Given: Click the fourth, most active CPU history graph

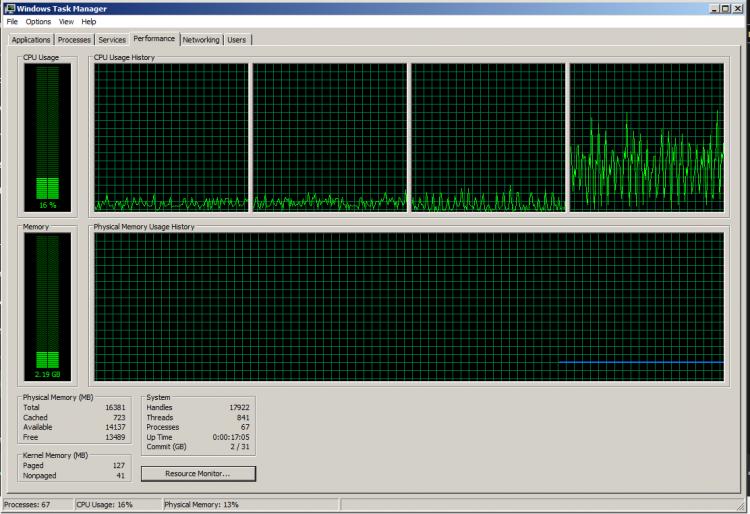Looking at the screenshot, I should 646,137.
